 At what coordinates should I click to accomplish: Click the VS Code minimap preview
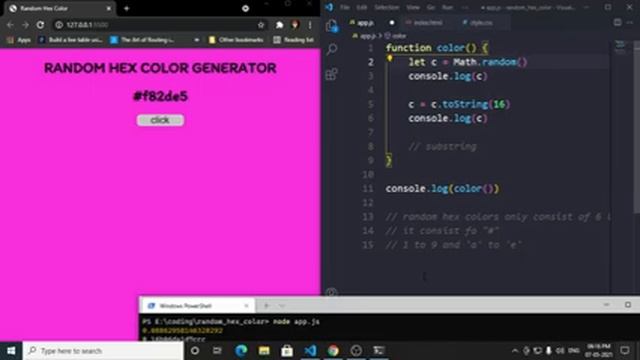pos(620,48)
